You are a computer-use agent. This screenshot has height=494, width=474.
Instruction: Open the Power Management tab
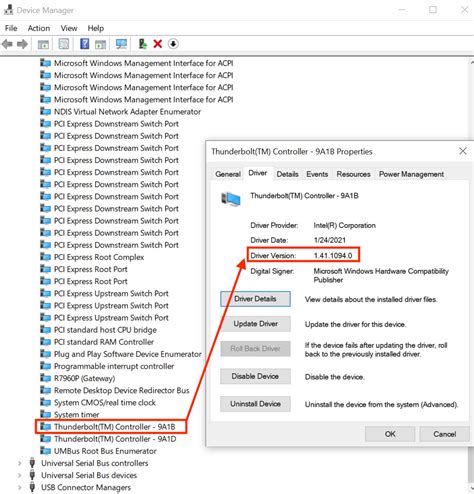(x=411, y=174)
